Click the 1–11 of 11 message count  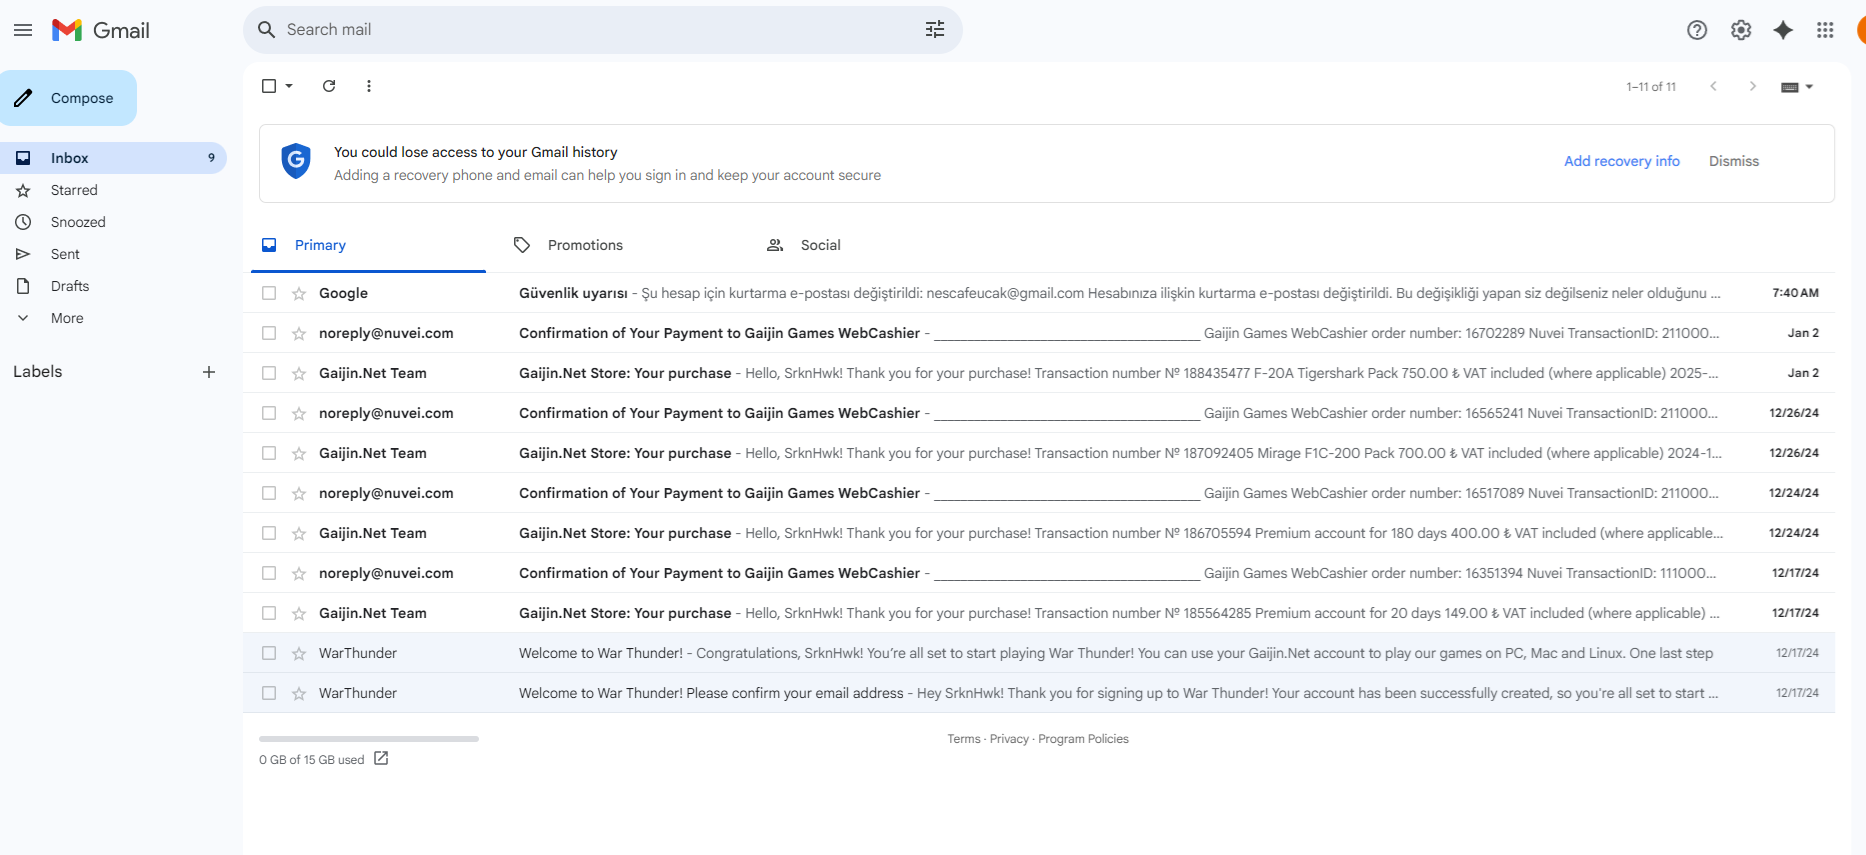point(1651,87)
